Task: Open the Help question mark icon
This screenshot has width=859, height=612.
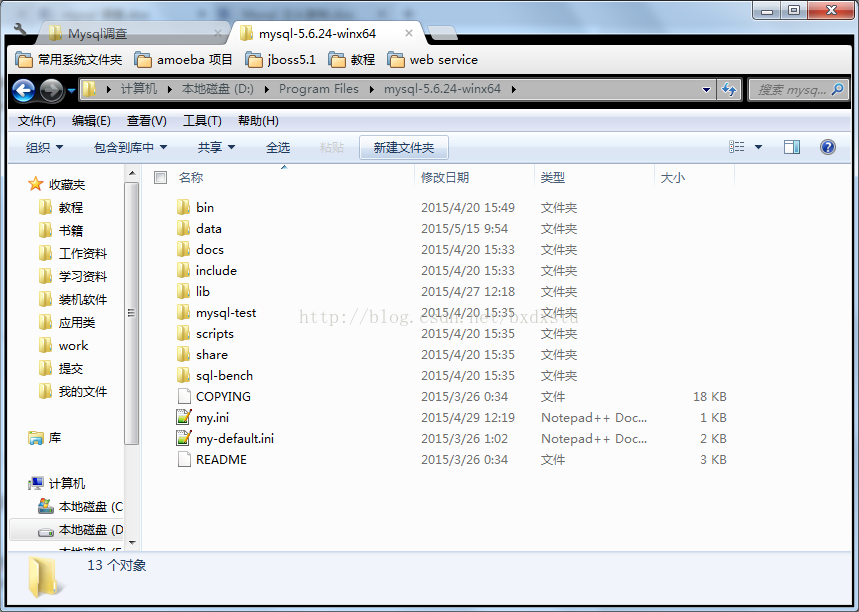Action: (x=828, y=147)
